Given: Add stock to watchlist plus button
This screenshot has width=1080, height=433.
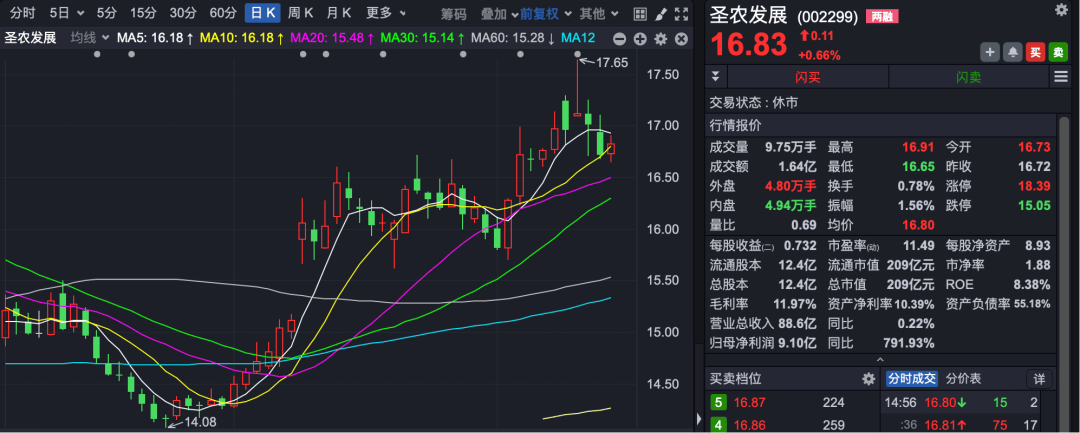Looking at the screenshot, I should [990, 52].
